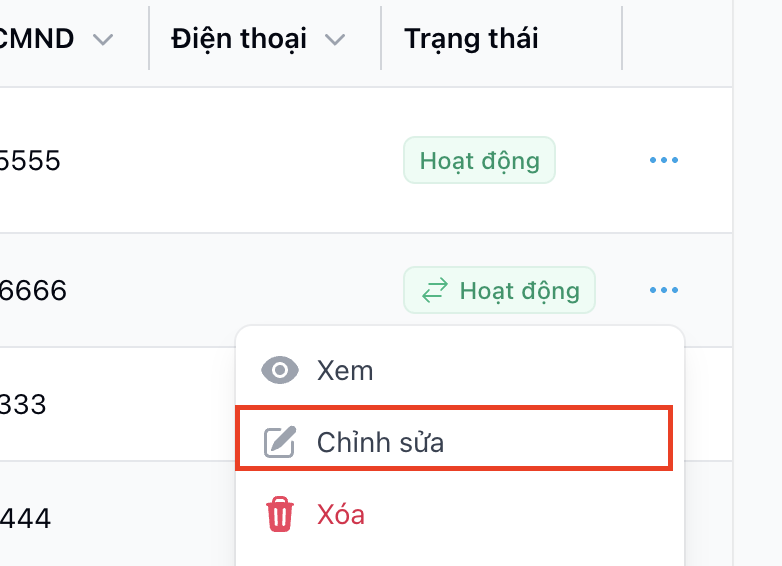Screen dimensions: 782x566
Task: Select the cell ending in 333
Action: (24, 404)
